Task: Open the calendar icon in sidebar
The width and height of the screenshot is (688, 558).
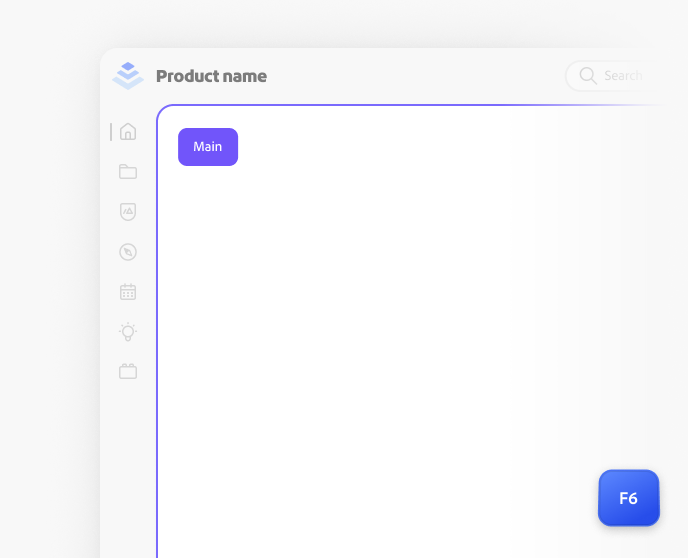Action: [x=128, y=292]
